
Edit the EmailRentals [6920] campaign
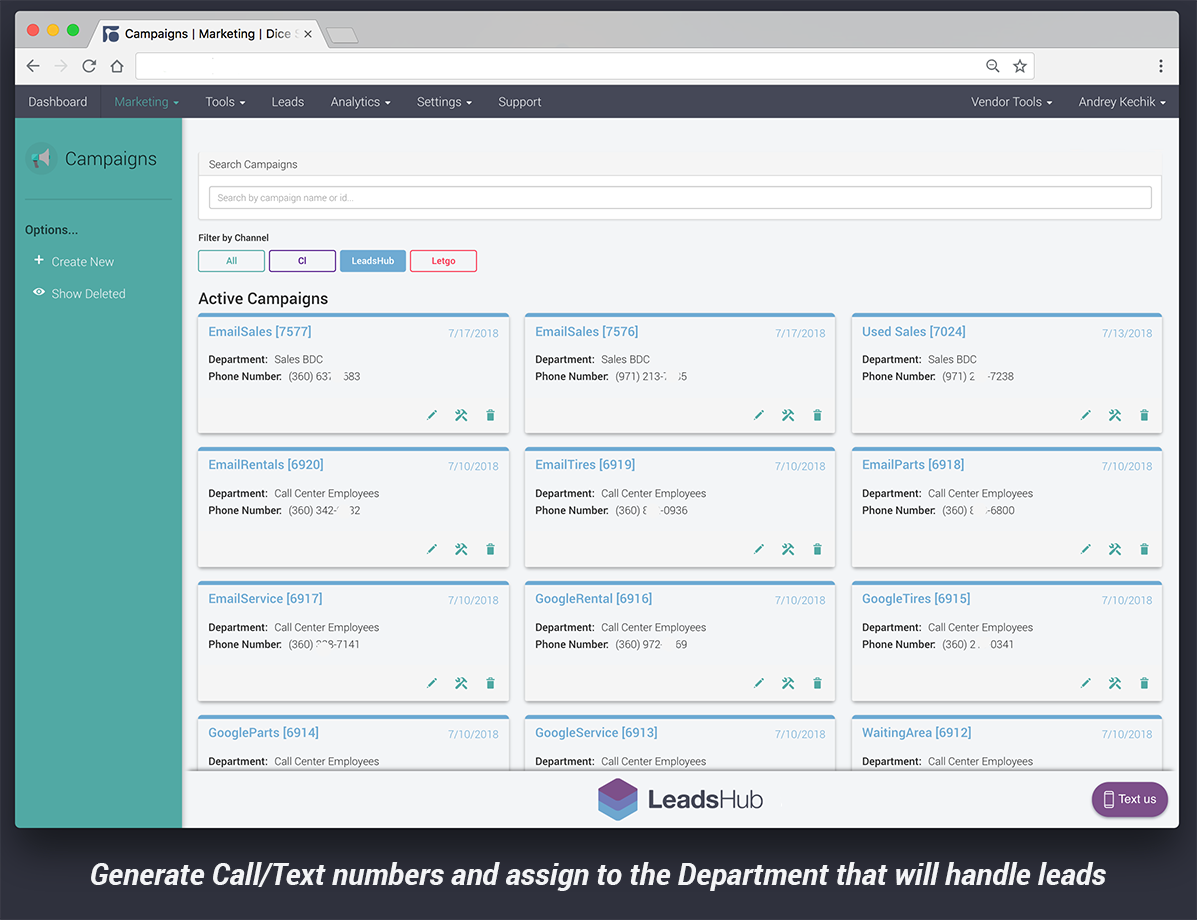point(432,549)
